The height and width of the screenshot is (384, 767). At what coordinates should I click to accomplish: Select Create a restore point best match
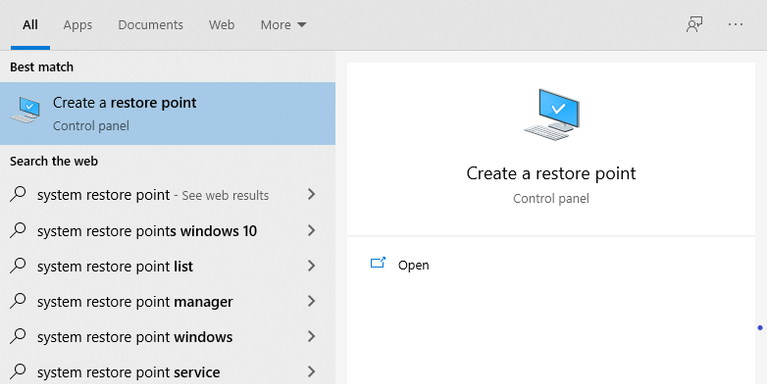point(167,113)
